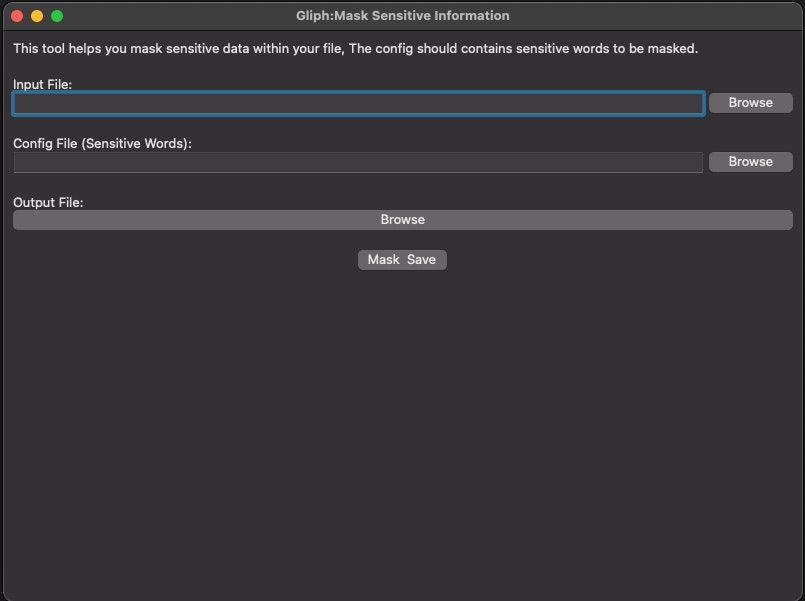This screenshot has height=601, width=805.
Task: Maximize the window using green button
Action: click(57, 16)
